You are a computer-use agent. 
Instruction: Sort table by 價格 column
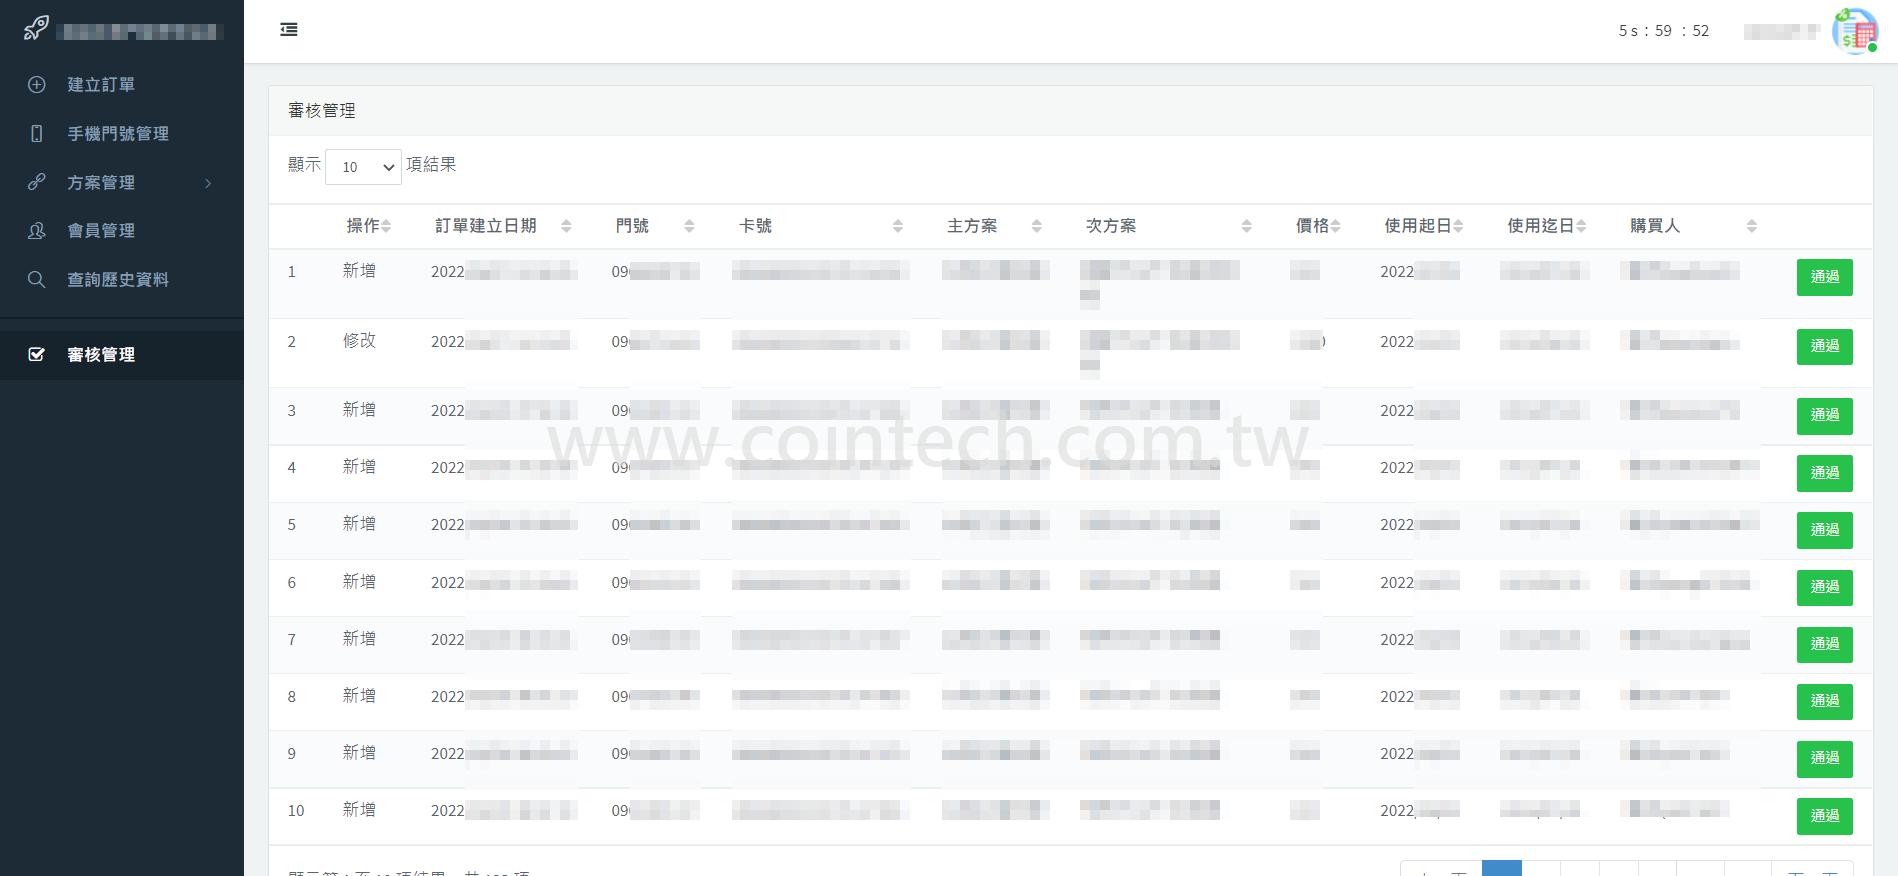pos(1335,226)
